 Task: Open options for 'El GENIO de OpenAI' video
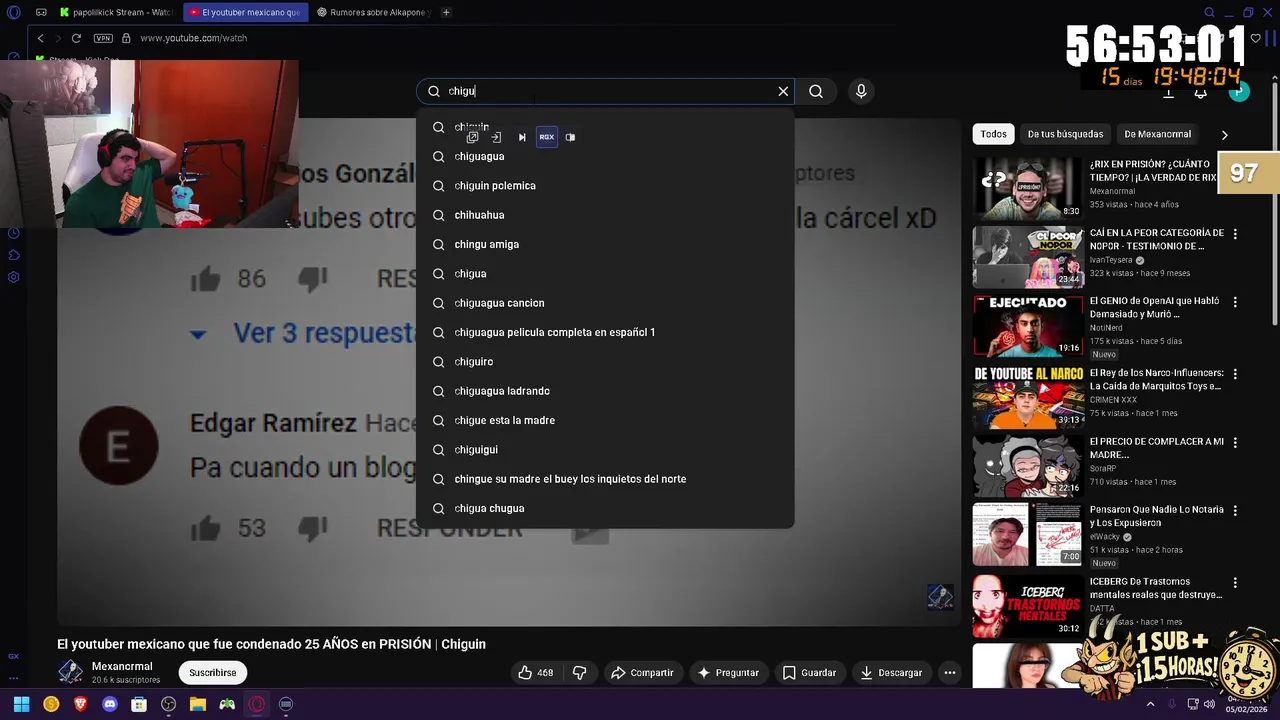click(x=1235, y=302)
